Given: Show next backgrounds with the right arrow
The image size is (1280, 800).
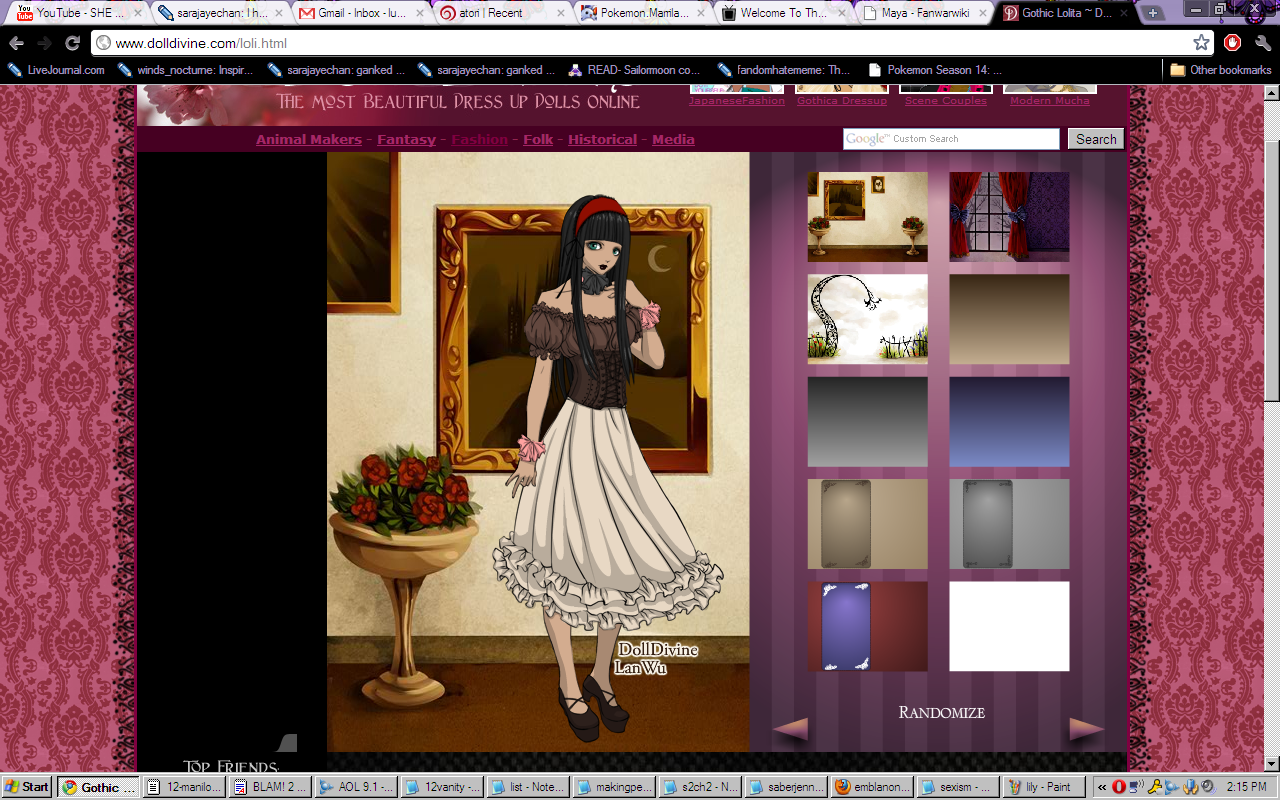Looking at the screenshot, I should (x=1086, y=729).
